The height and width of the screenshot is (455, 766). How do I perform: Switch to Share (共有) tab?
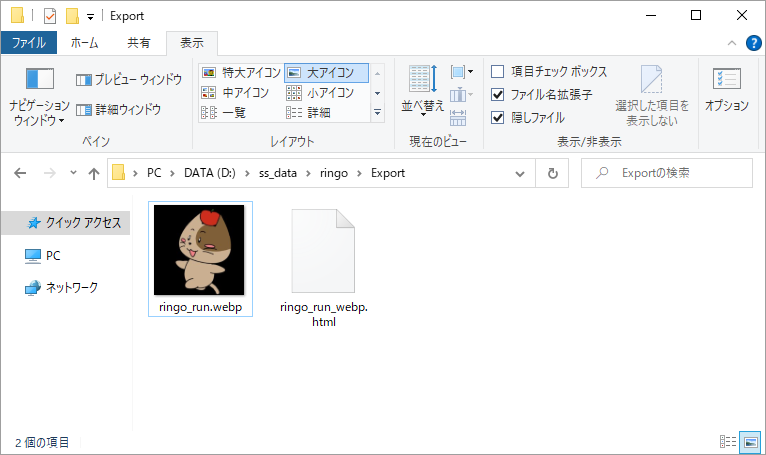[x=139, y=43]
